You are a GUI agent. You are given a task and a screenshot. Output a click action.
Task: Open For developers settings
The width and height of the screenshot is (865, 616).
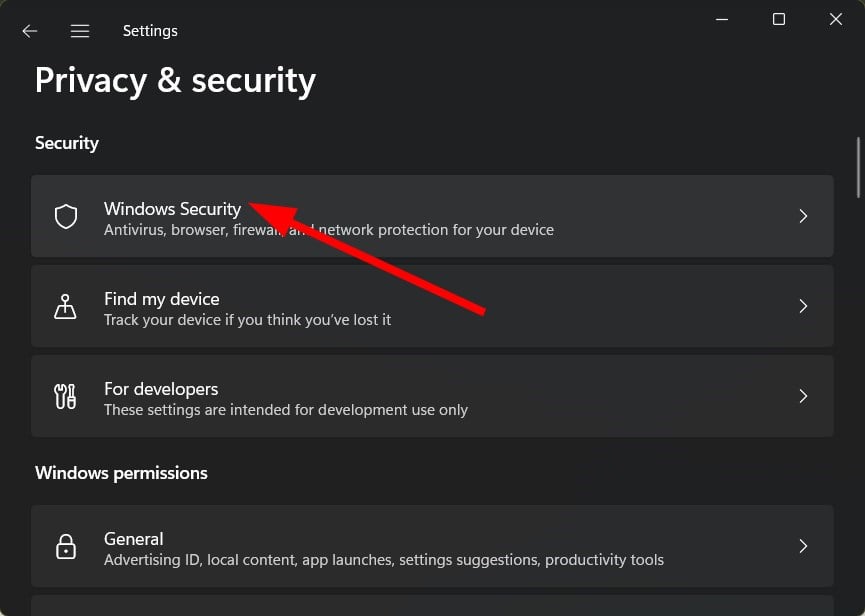point(432,396)
